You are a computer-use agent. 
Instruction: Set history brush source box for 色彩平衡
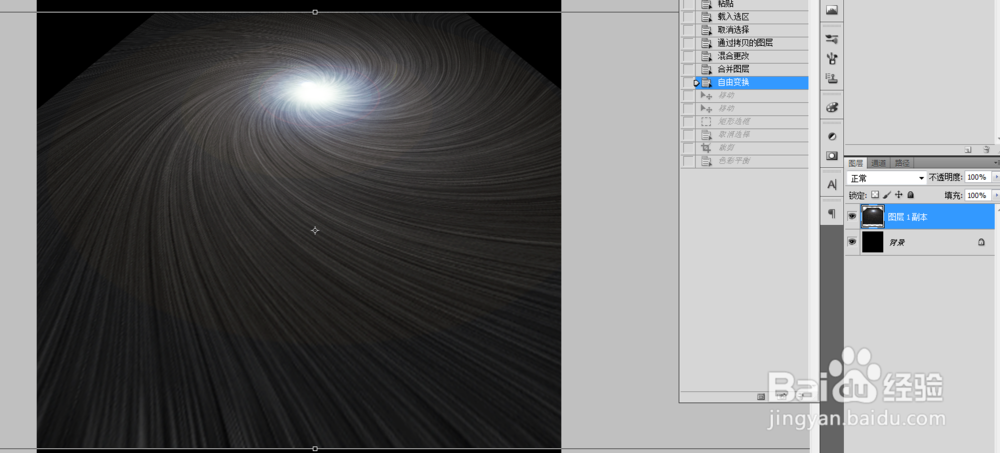point(688,161)
